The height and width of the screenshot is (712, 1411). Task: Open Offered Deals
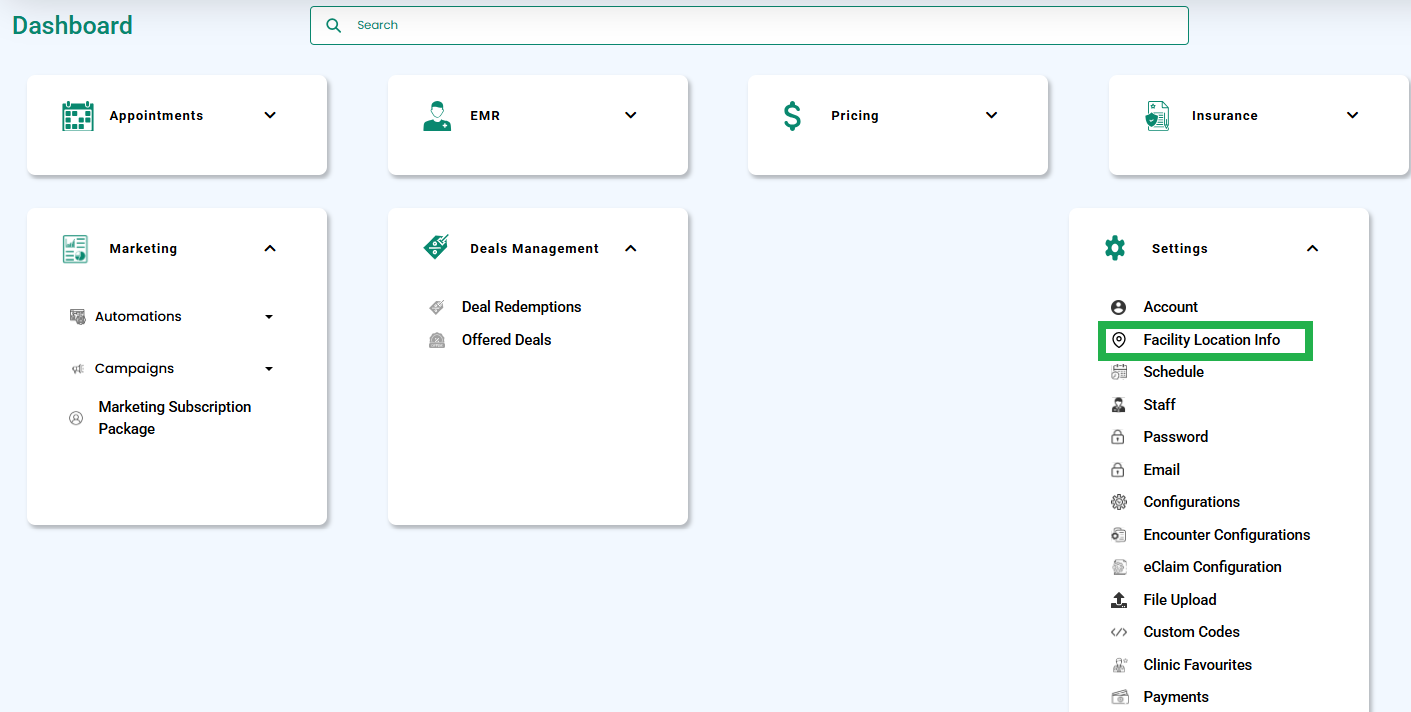(506, 340)
